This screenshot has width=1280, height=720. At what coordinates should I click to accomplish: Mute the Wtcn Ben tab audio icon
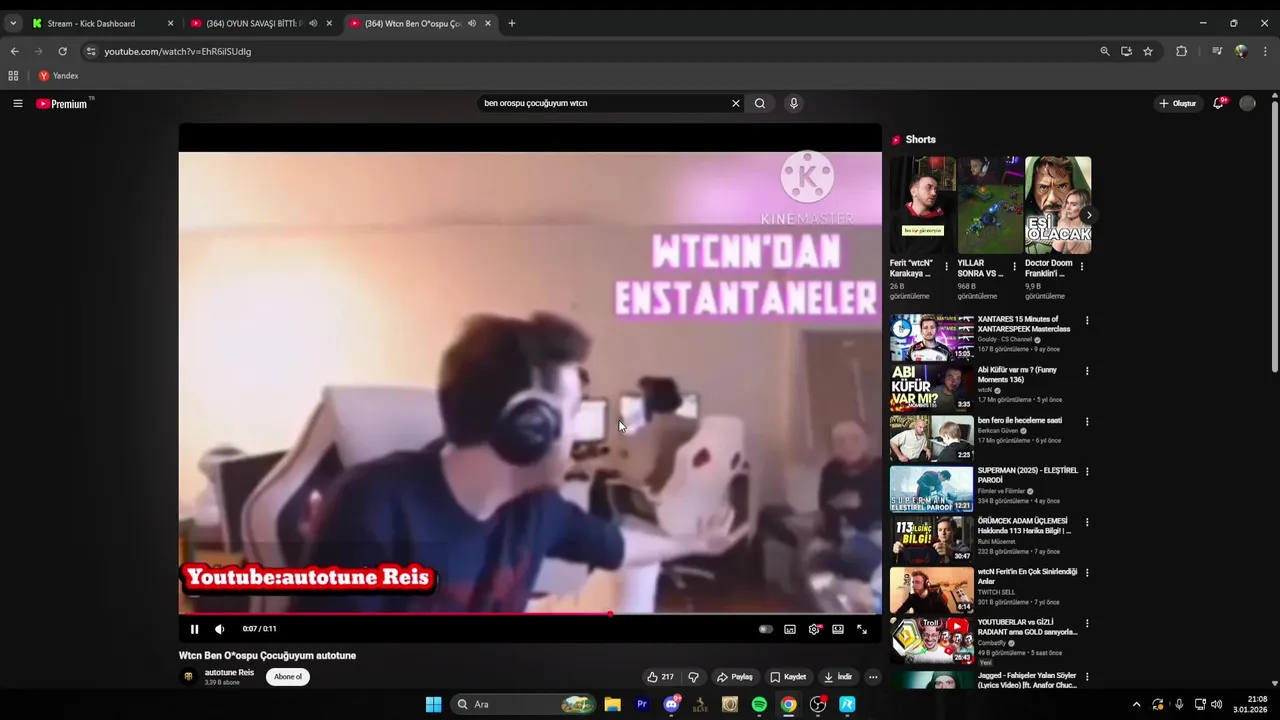(472, 23)
